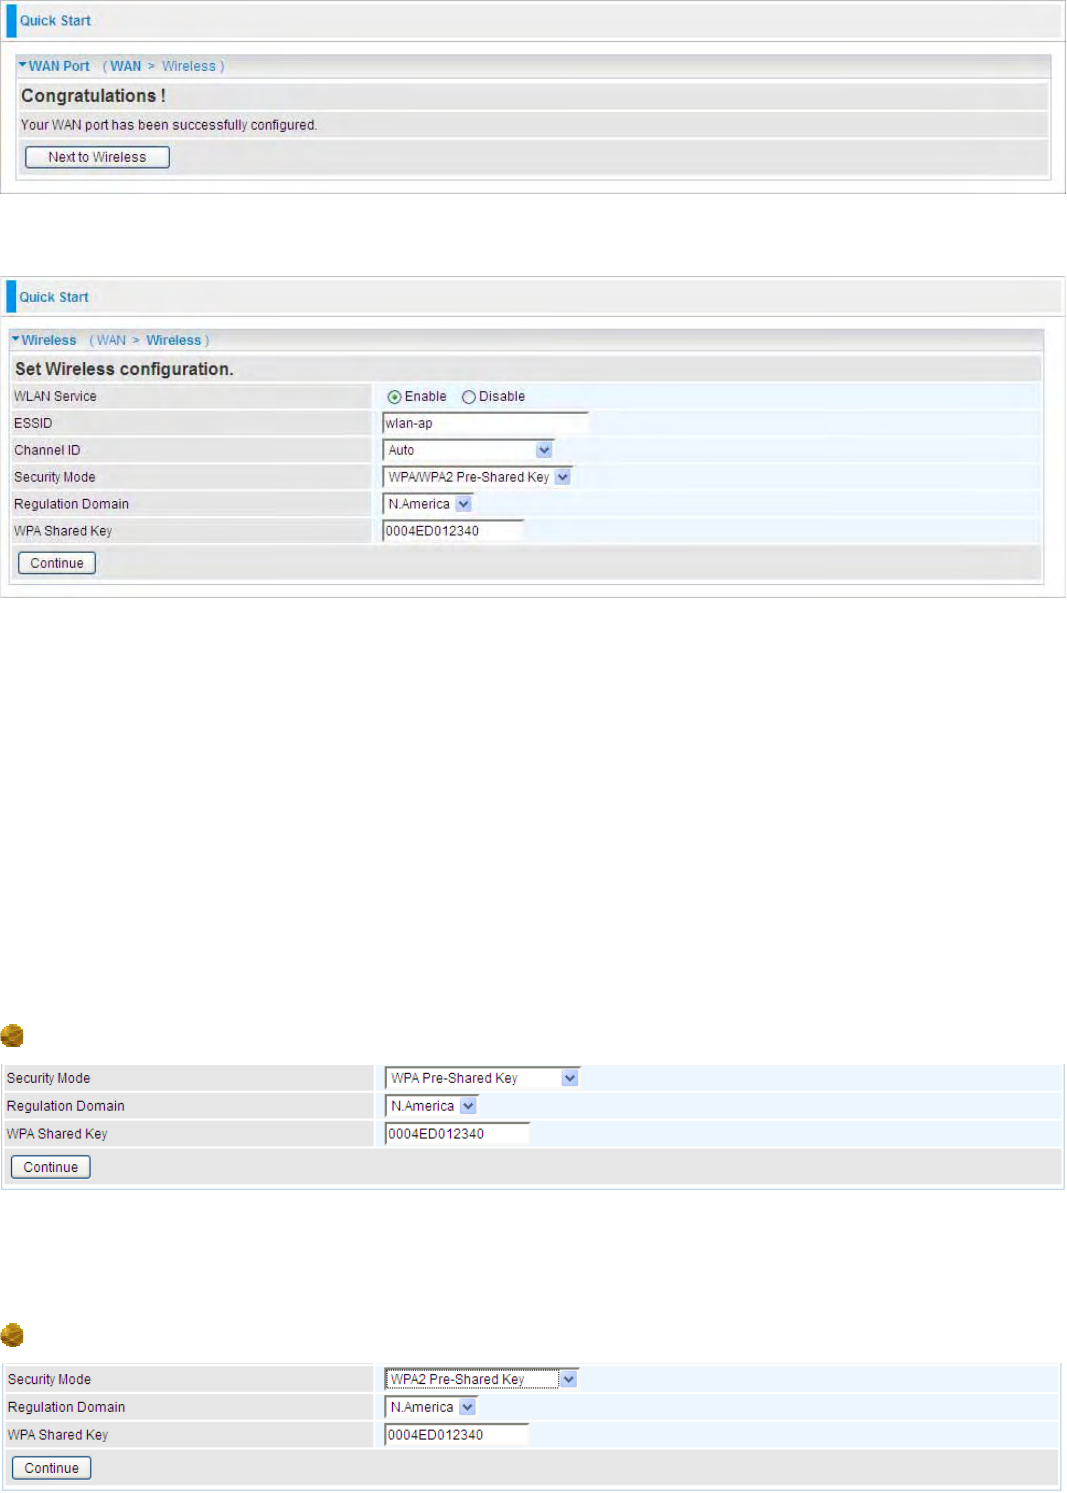
Task: Click the WLAN Service label
Action: coord(55,397)
